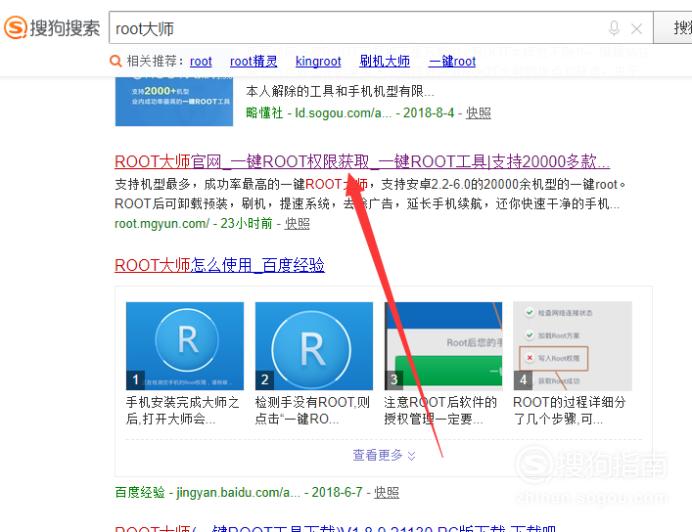
Task: Click the Sogou search logo
Action: click(x=52, y=28)
